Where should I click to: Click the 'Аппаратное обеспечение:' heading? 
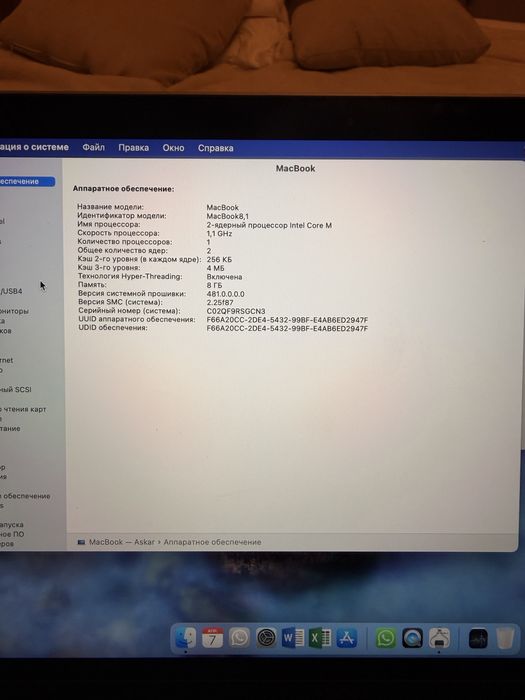(x=124, y=189)
